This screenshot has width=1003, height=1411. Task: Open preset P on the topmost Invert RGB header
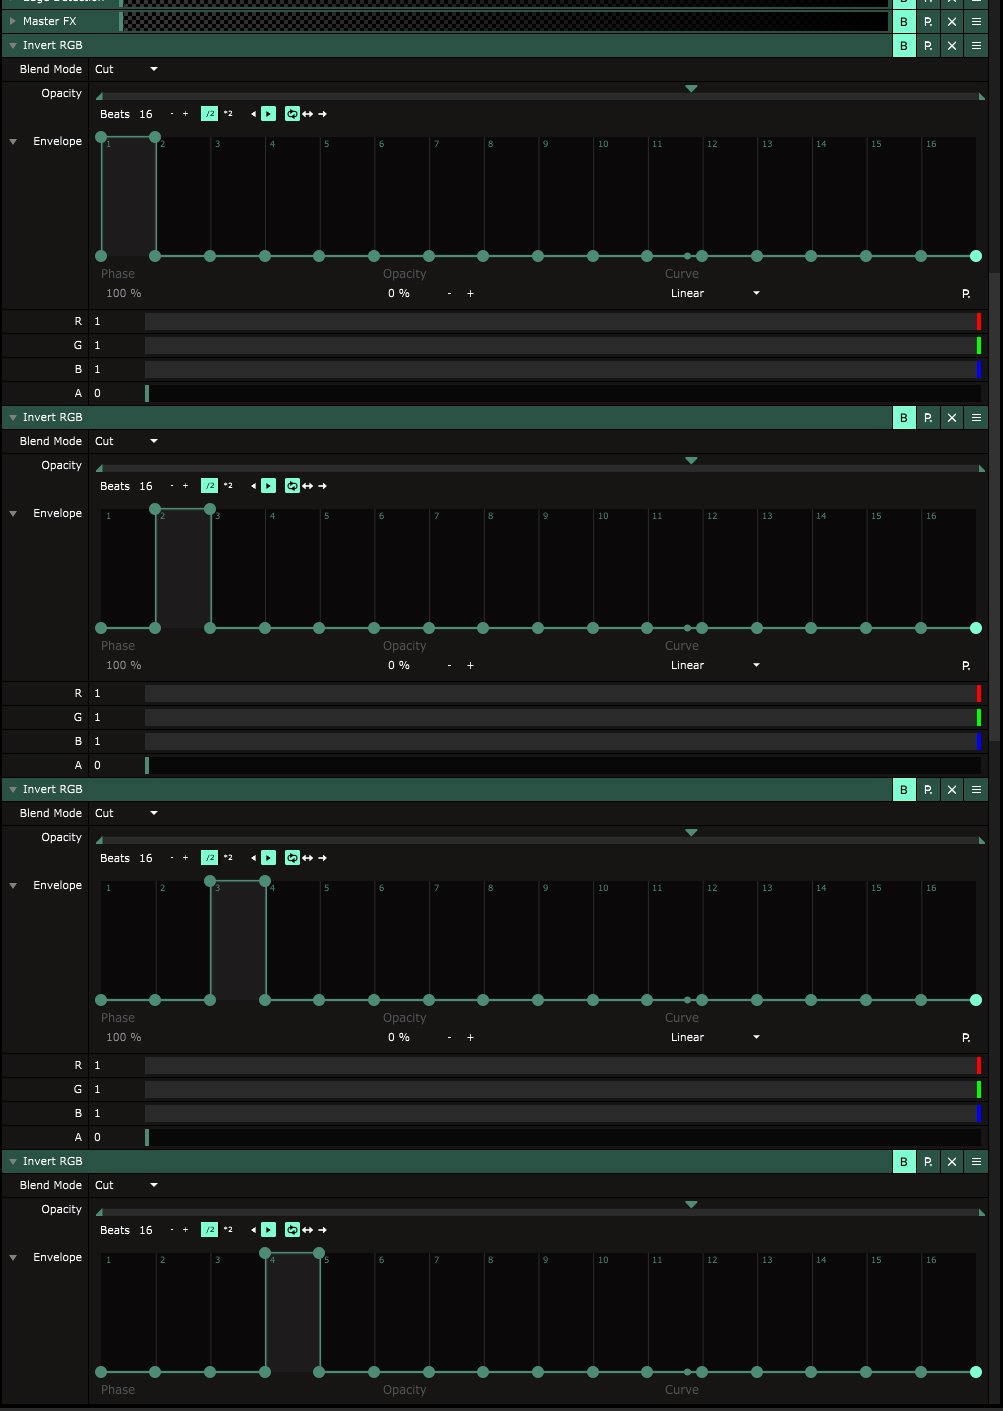(927, 45)
